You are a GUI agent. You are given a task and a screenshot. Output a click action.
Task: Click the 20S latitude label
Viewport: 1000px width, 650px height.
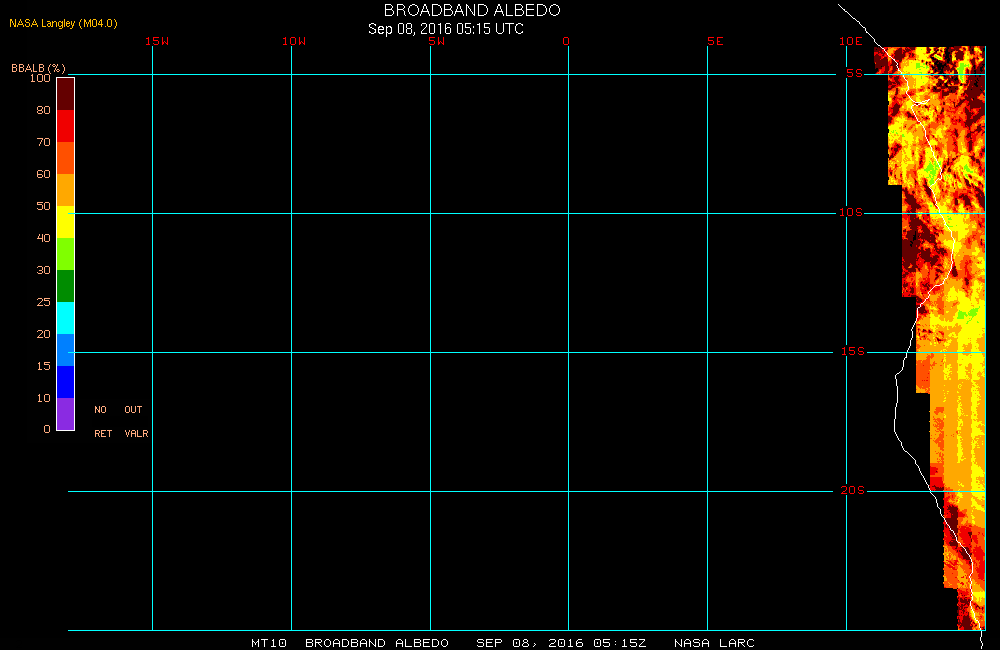tap(853, 491)
